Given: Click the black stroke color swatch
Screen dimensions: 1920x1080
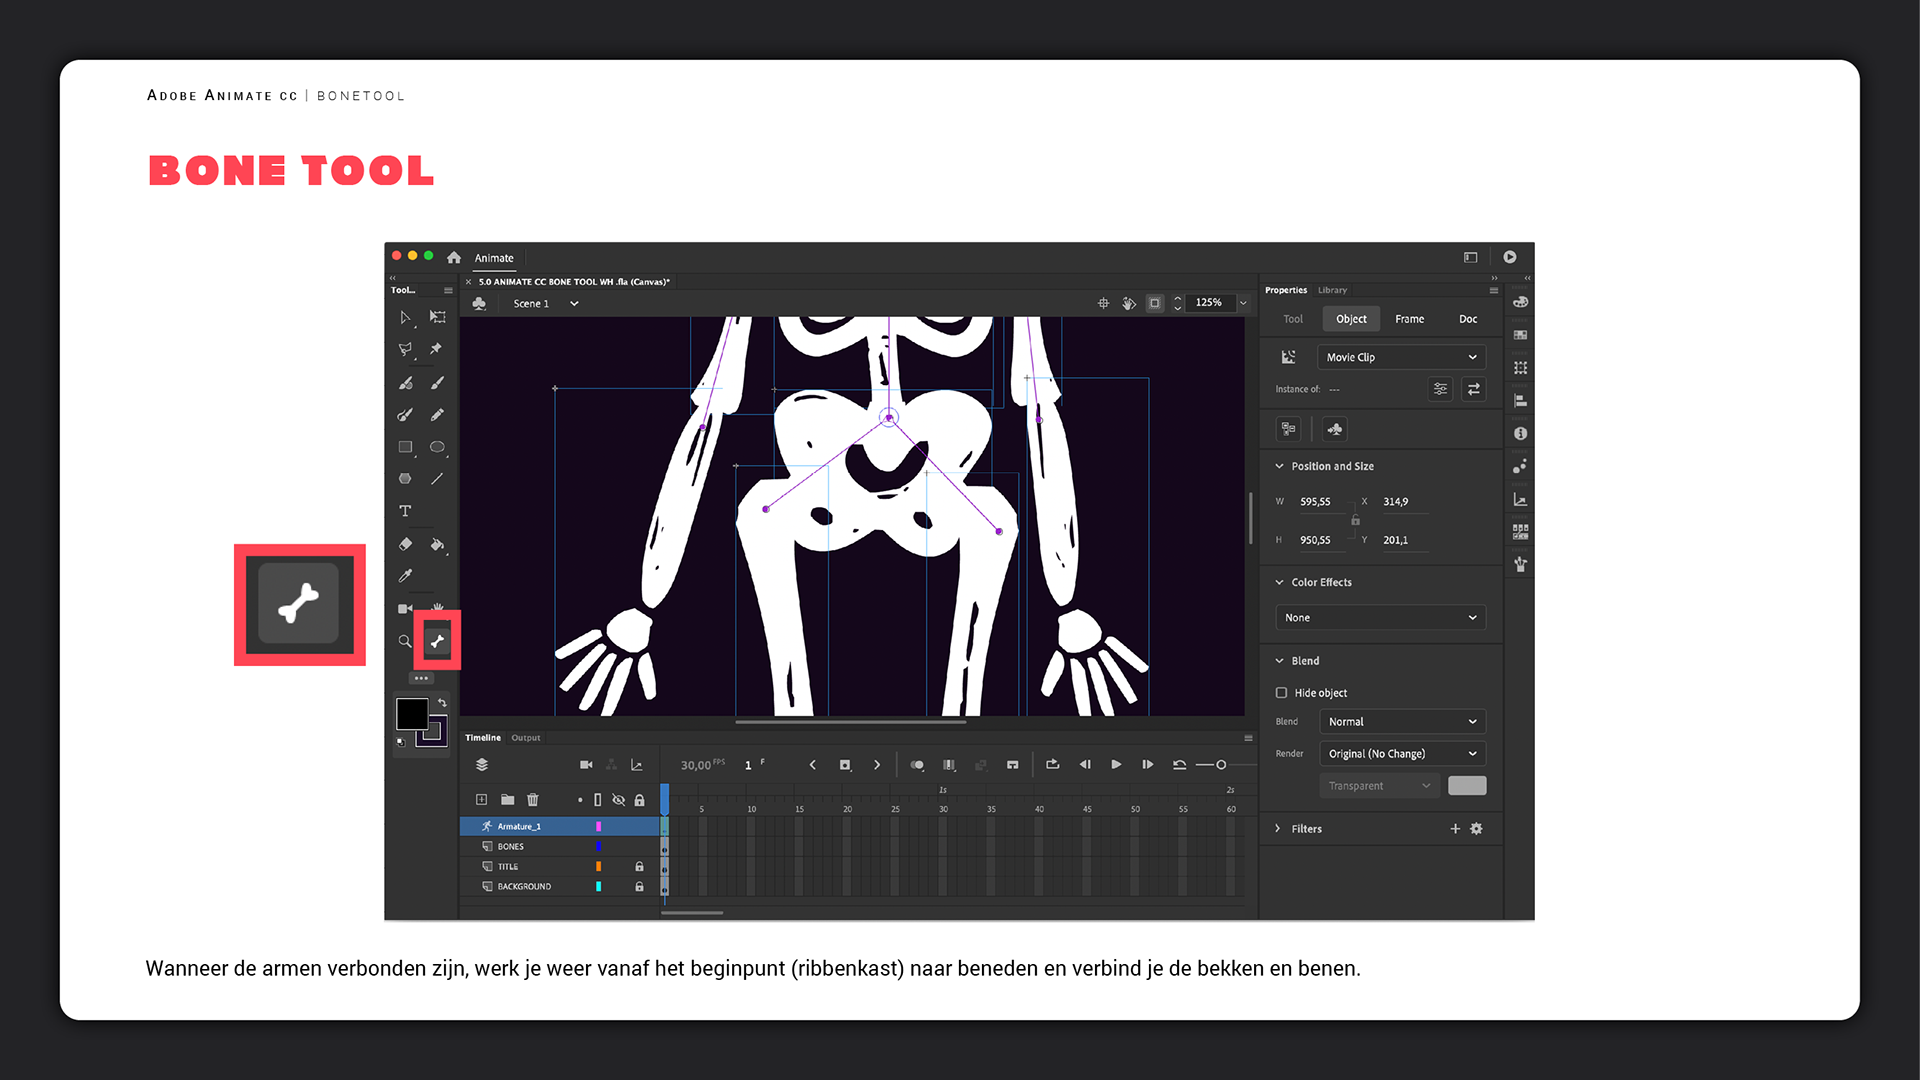Looking at the screenshot, I should coord(411,713).
